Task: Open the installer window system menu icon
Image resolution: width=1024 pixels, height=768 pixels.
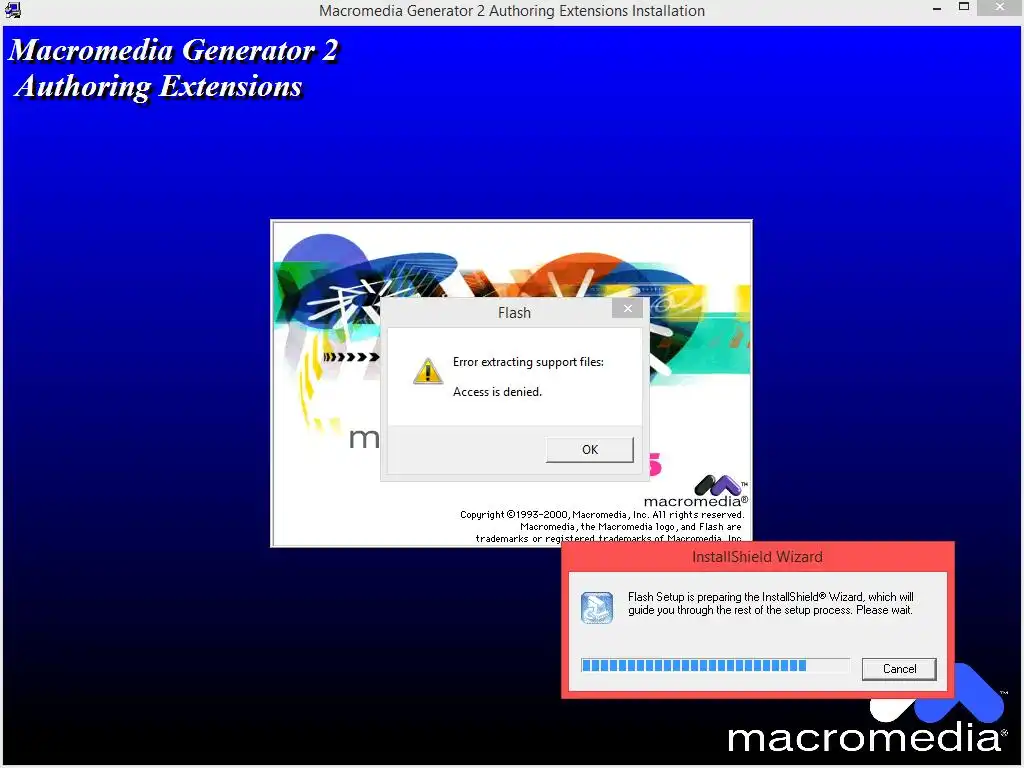Action: coord(12,10)
